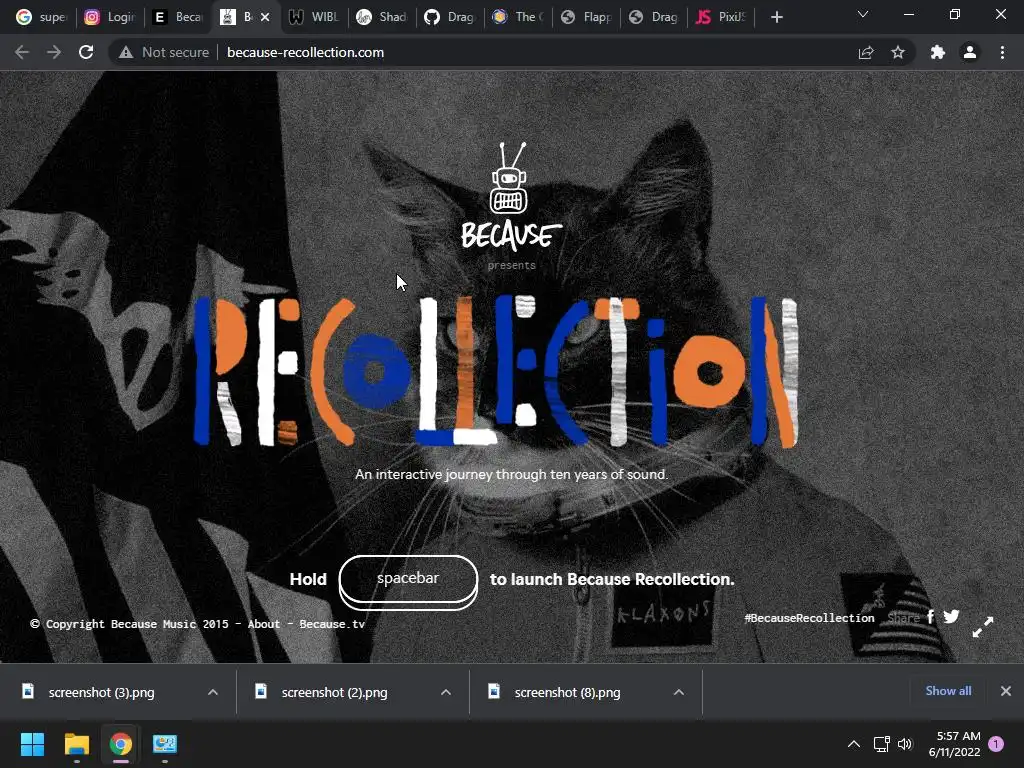Click the Chrome taskbar icon
Image resolution: width=1024 pixels, height=768 pixels.
(121, 744)
